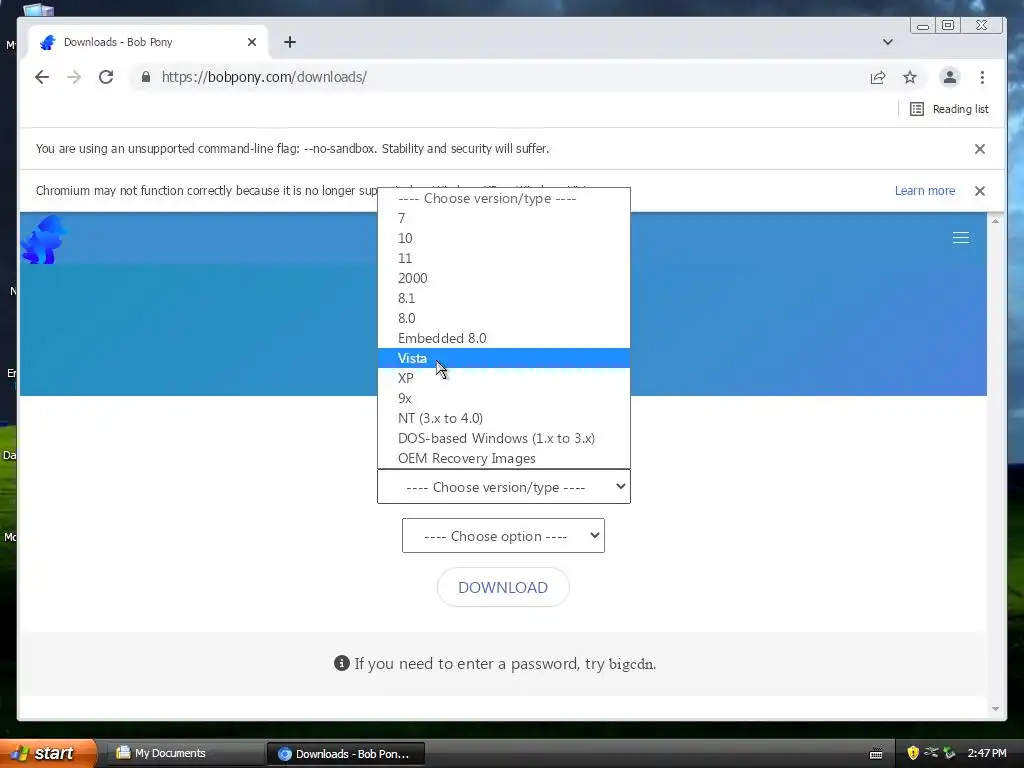Select 9x from the version list
This screenshot has width=1024, height=768.
pos(504,398)
